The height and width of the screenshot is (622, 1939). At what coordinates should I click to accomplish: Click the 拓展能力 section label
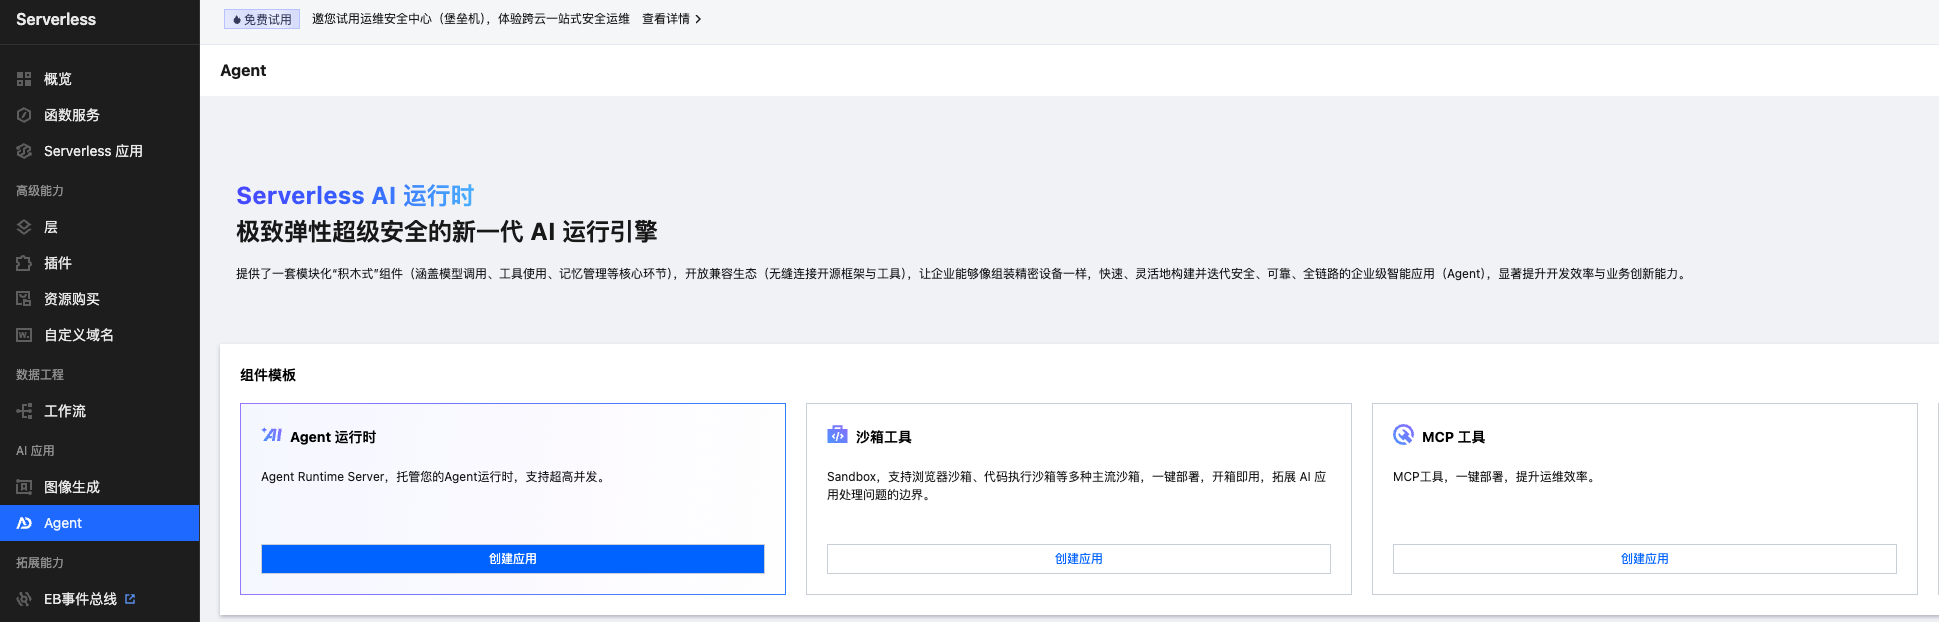click(x=40, y=563)
